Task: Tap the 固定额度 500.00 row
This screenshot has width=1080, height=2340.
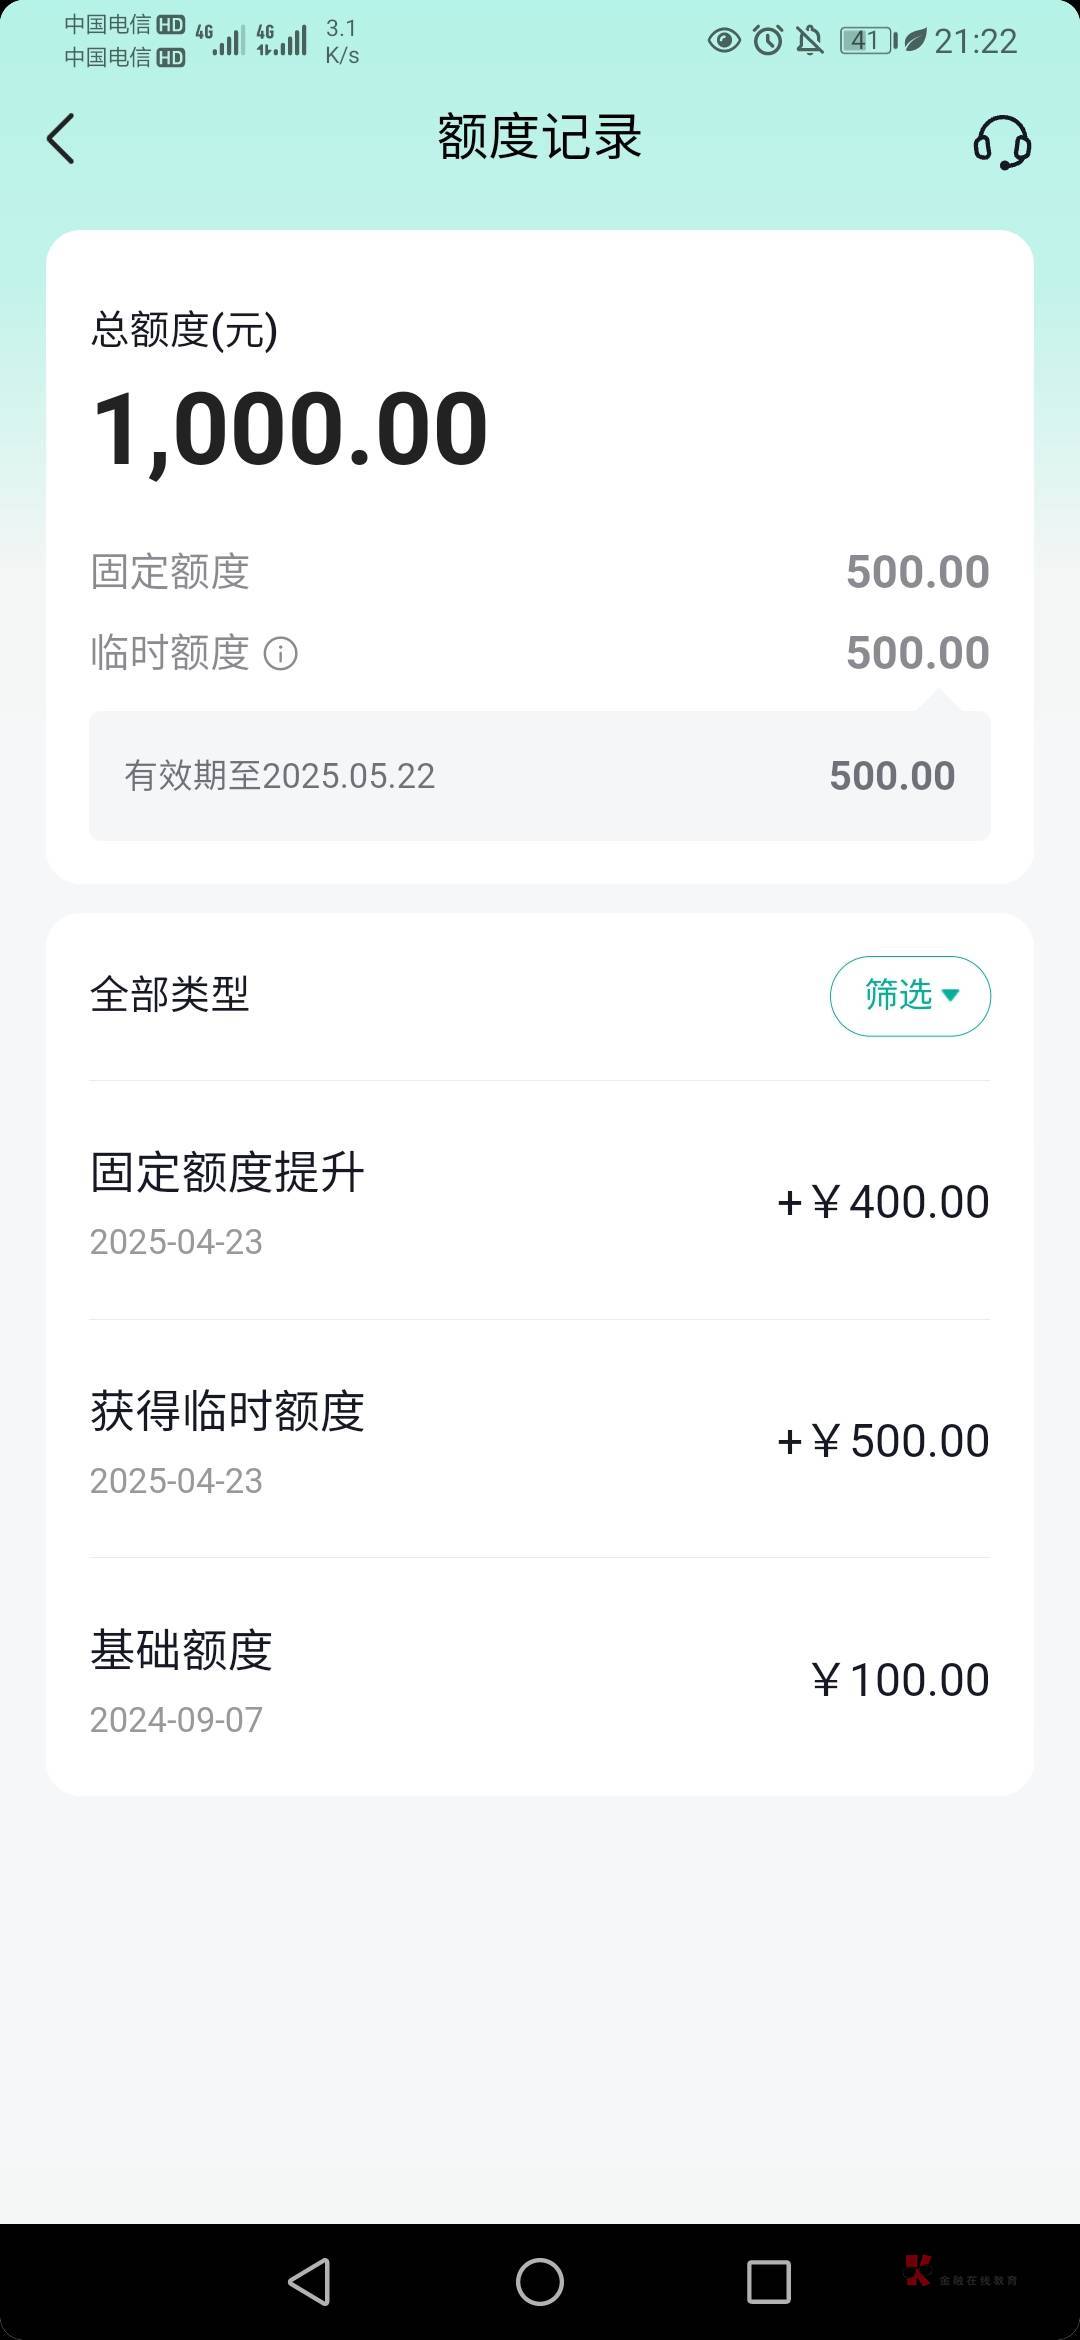Action: [x=540, y=572]
